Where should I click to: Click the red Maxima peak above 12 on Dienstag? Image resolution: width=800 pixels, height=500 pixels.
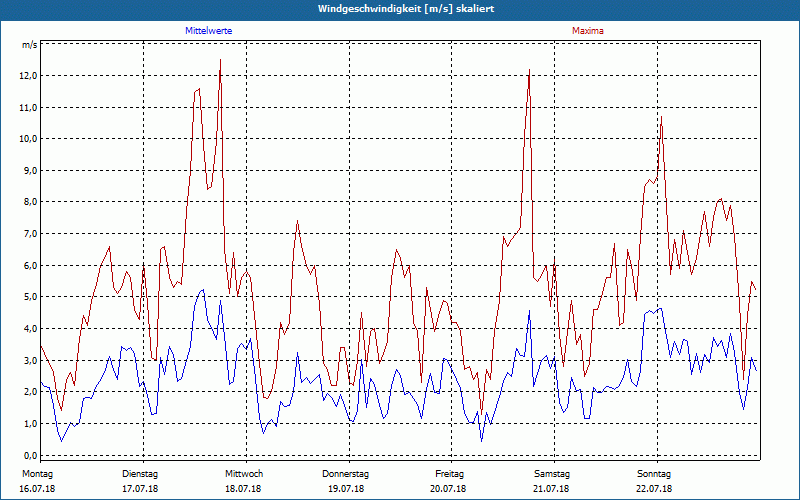coord(220,60)
